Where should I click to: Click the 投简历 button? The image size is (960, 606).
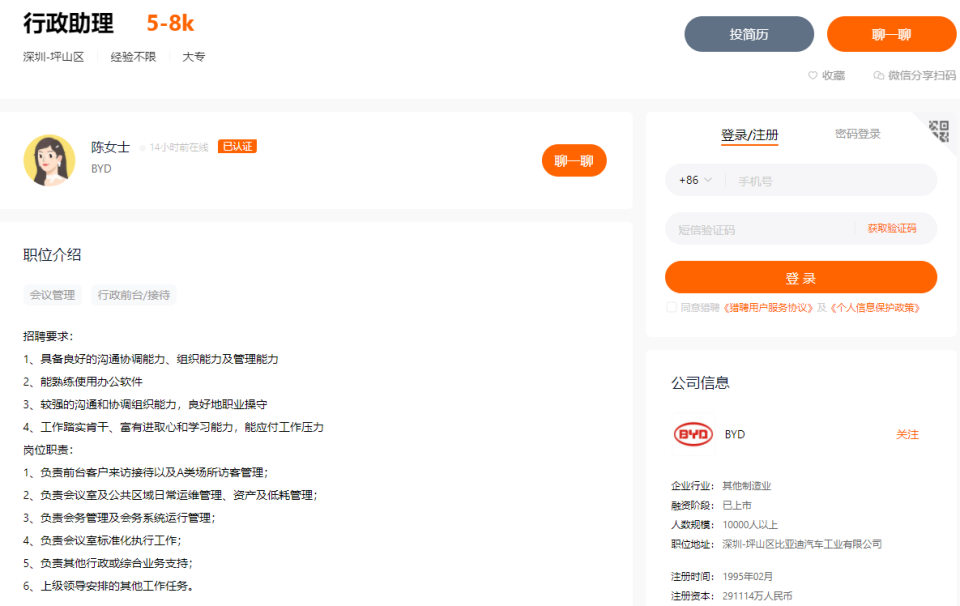pyautogui.click(x=749, y=34)
